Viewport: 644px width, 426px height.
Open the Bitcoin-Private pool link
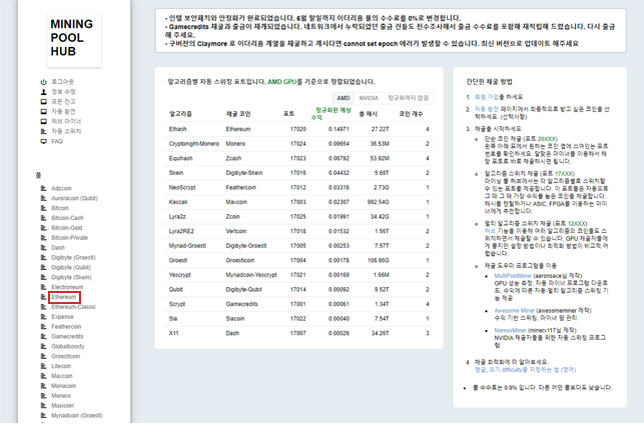click(69, 237)
